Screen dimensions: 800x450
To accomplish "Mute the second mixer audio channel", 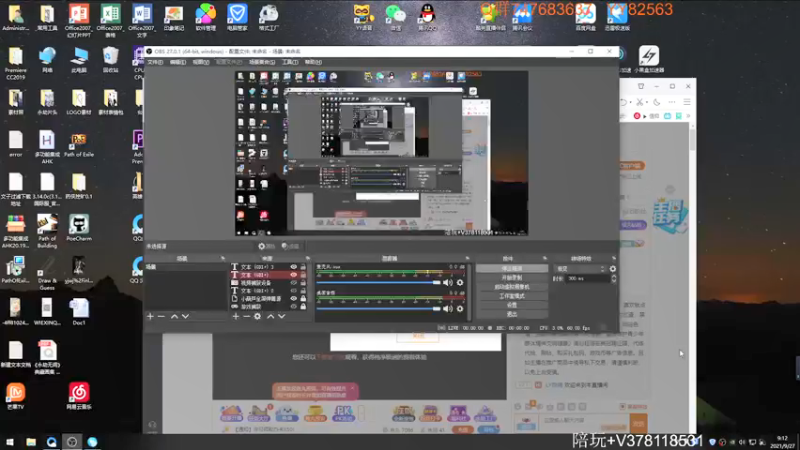I will click(x=447, y=309).
